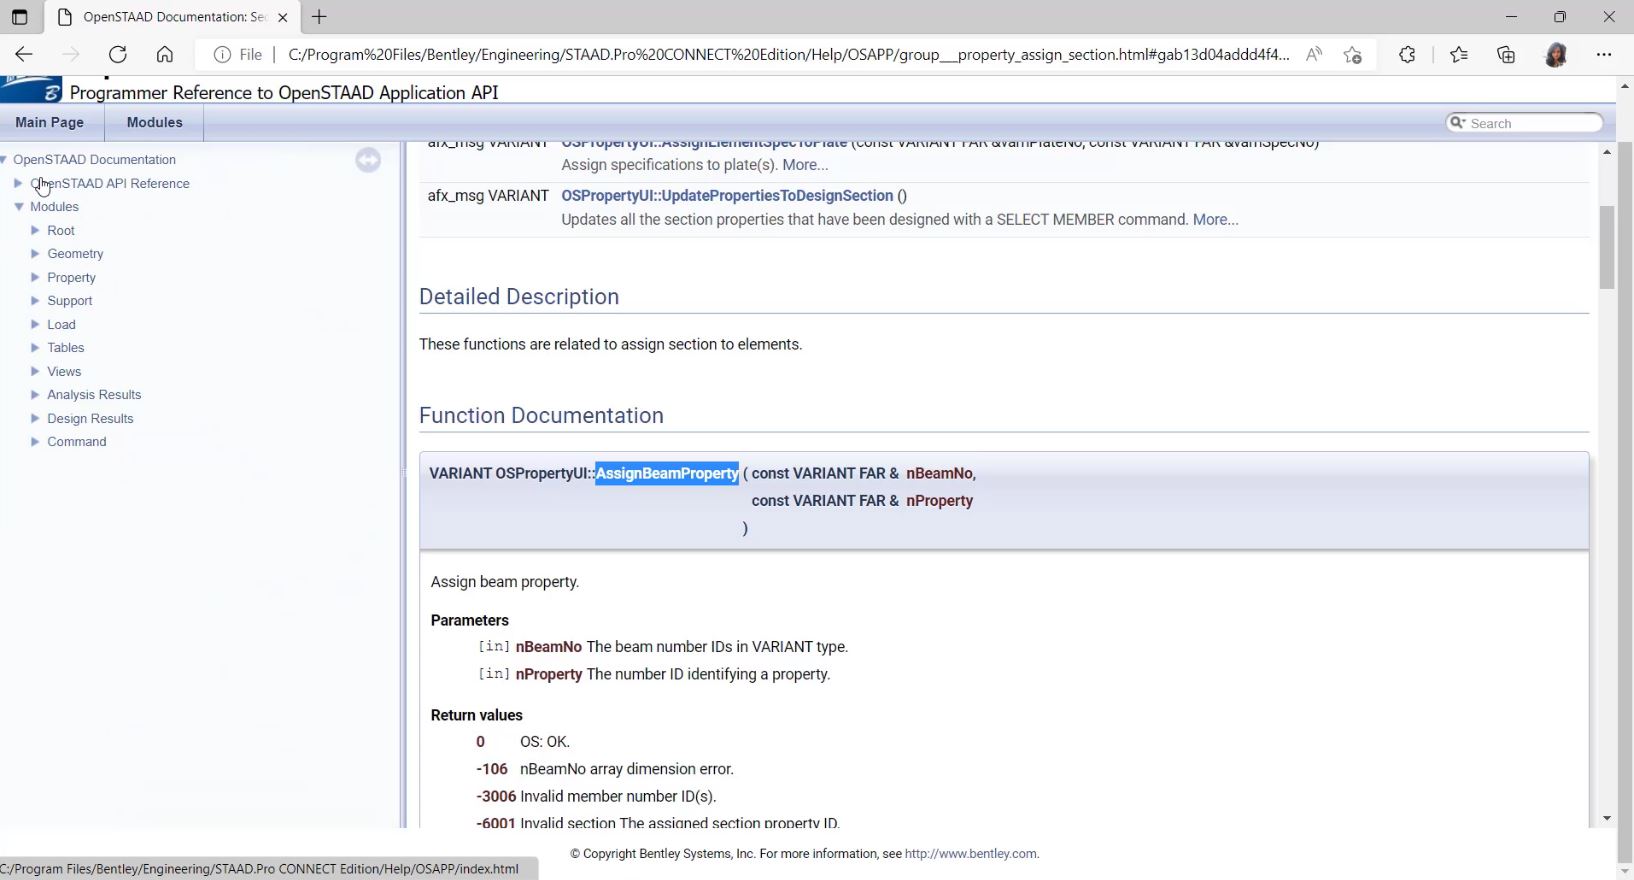Open the Geometry tree item
Screen dimensions: 1634x880
point(75,253)
